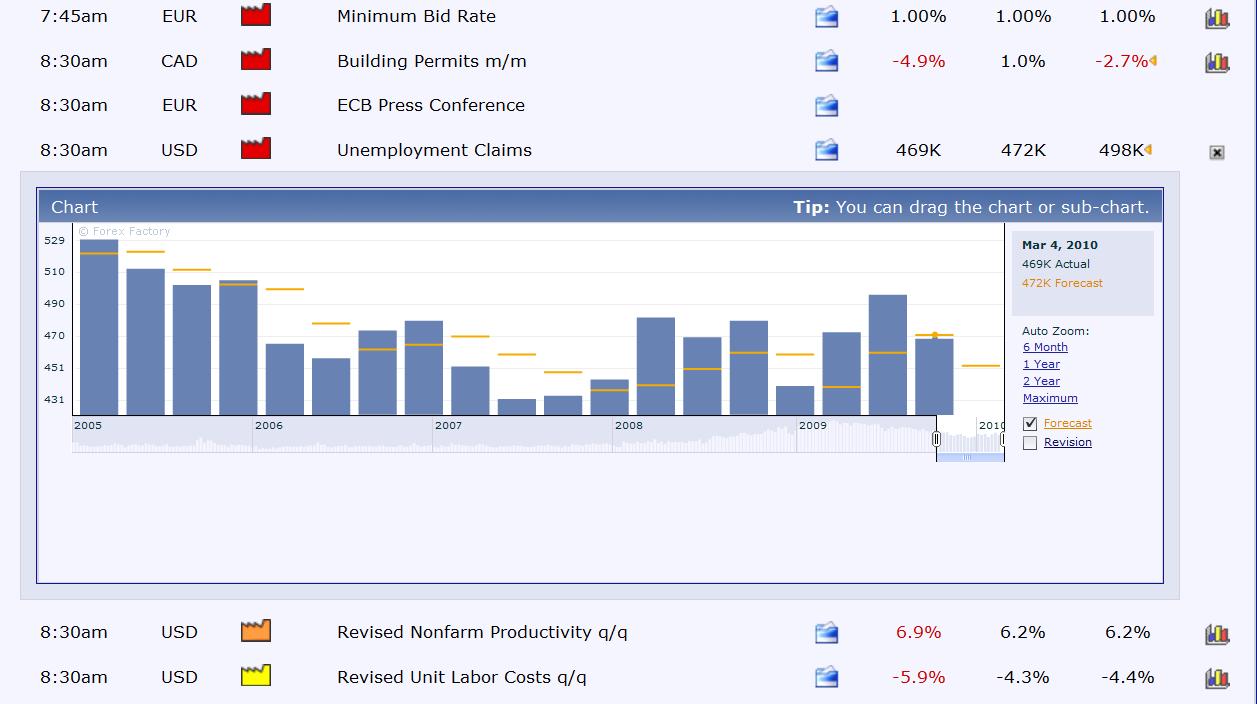Viewport: 1257px width, 704px height.
Task: Open detail folder for Unemployment Claims
Action: (826, 151)
